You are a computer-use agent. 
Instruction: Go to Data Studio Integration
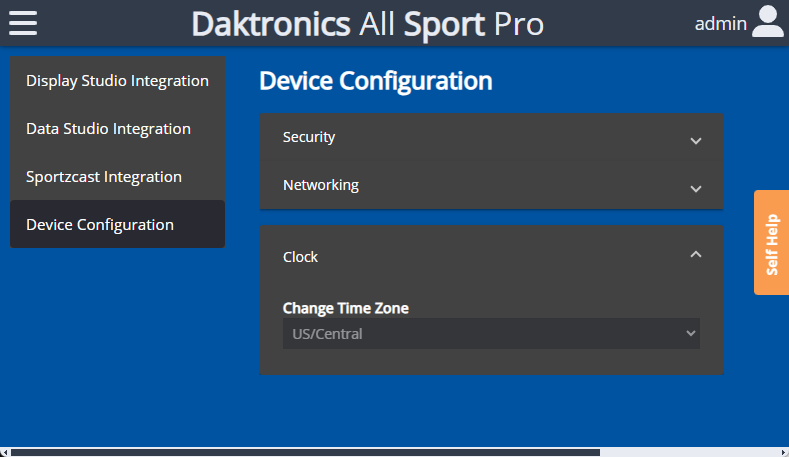click(x=108, y=129)
